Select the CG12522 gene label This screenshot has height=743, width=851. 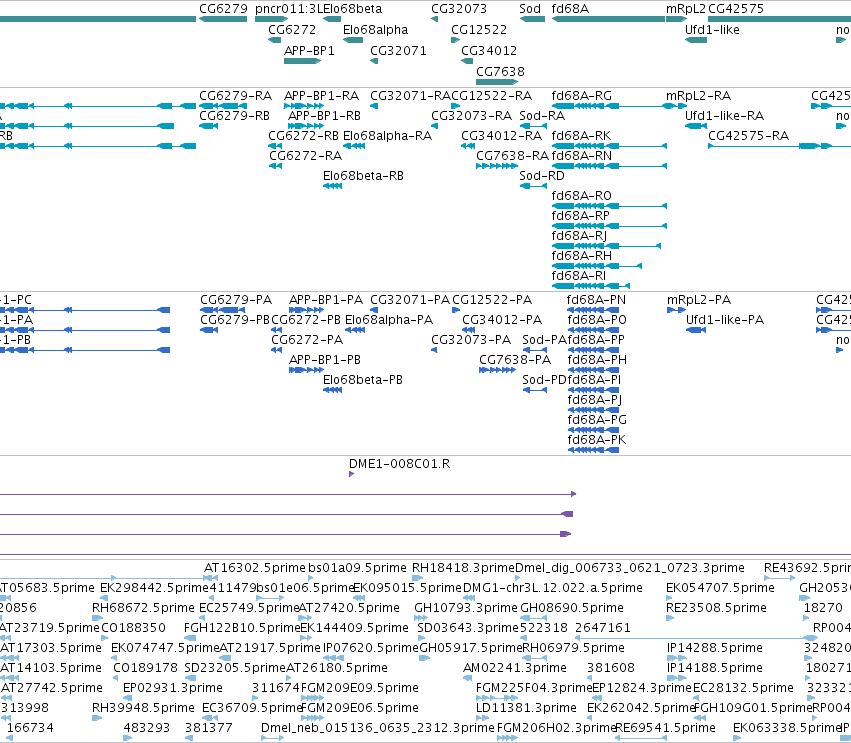point(479,29)
